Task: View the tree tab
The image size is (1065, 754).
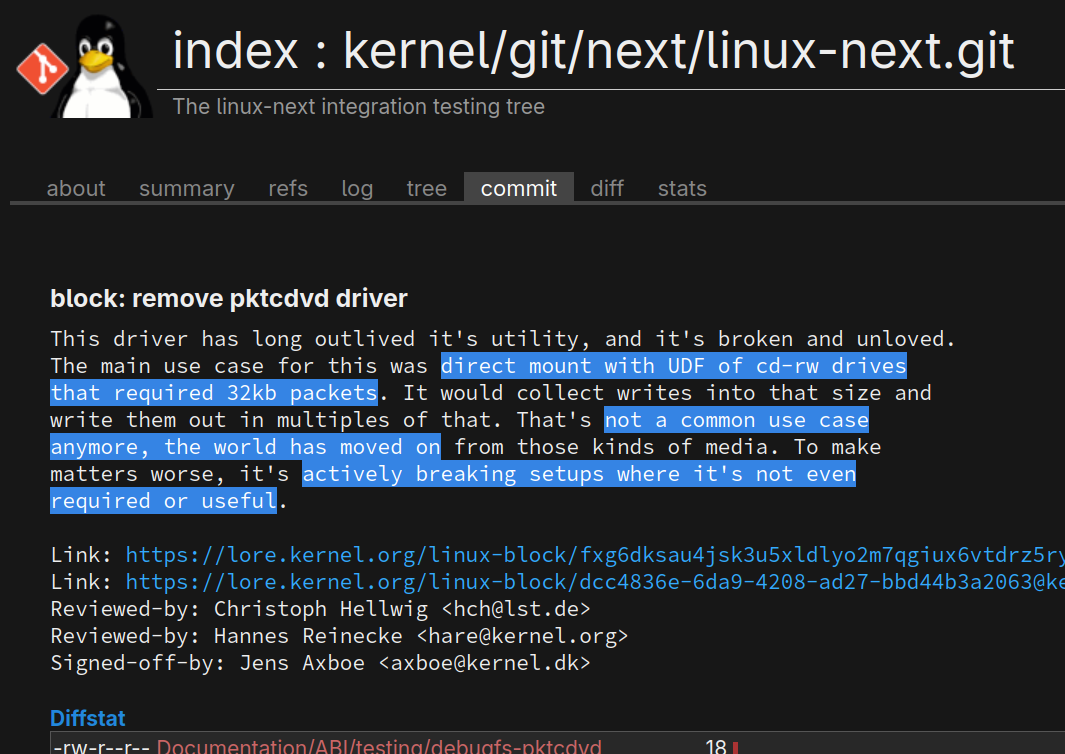Action: [427, 188]
